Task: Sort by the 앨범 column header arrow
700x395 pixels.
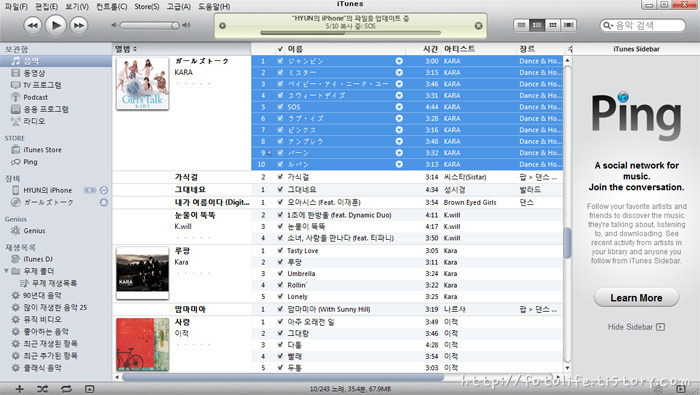Action: [x=135, y=49]
